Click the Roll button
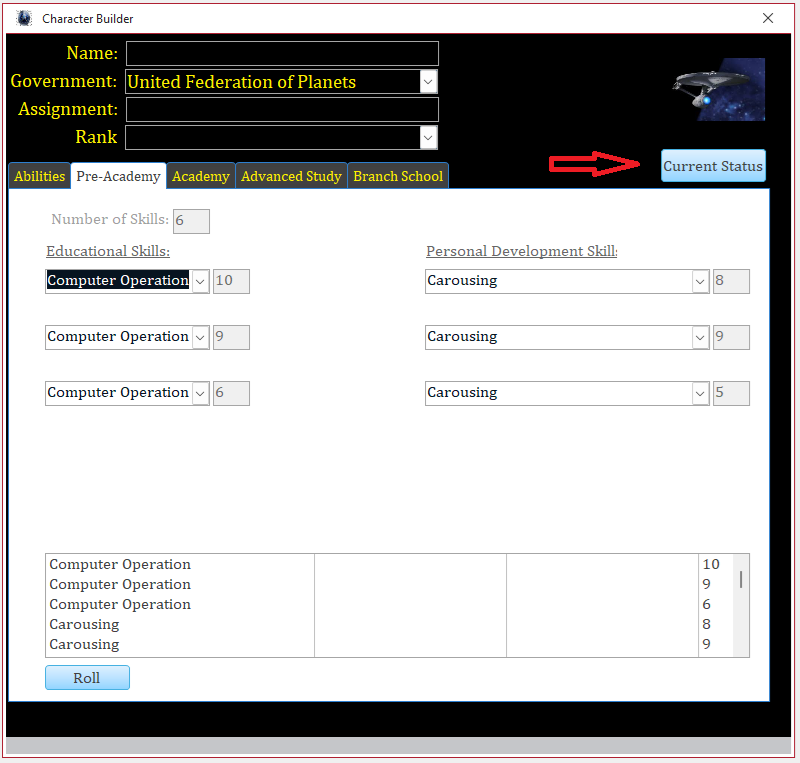The width and height of the screenshot is (800, 763). (87, 678)
